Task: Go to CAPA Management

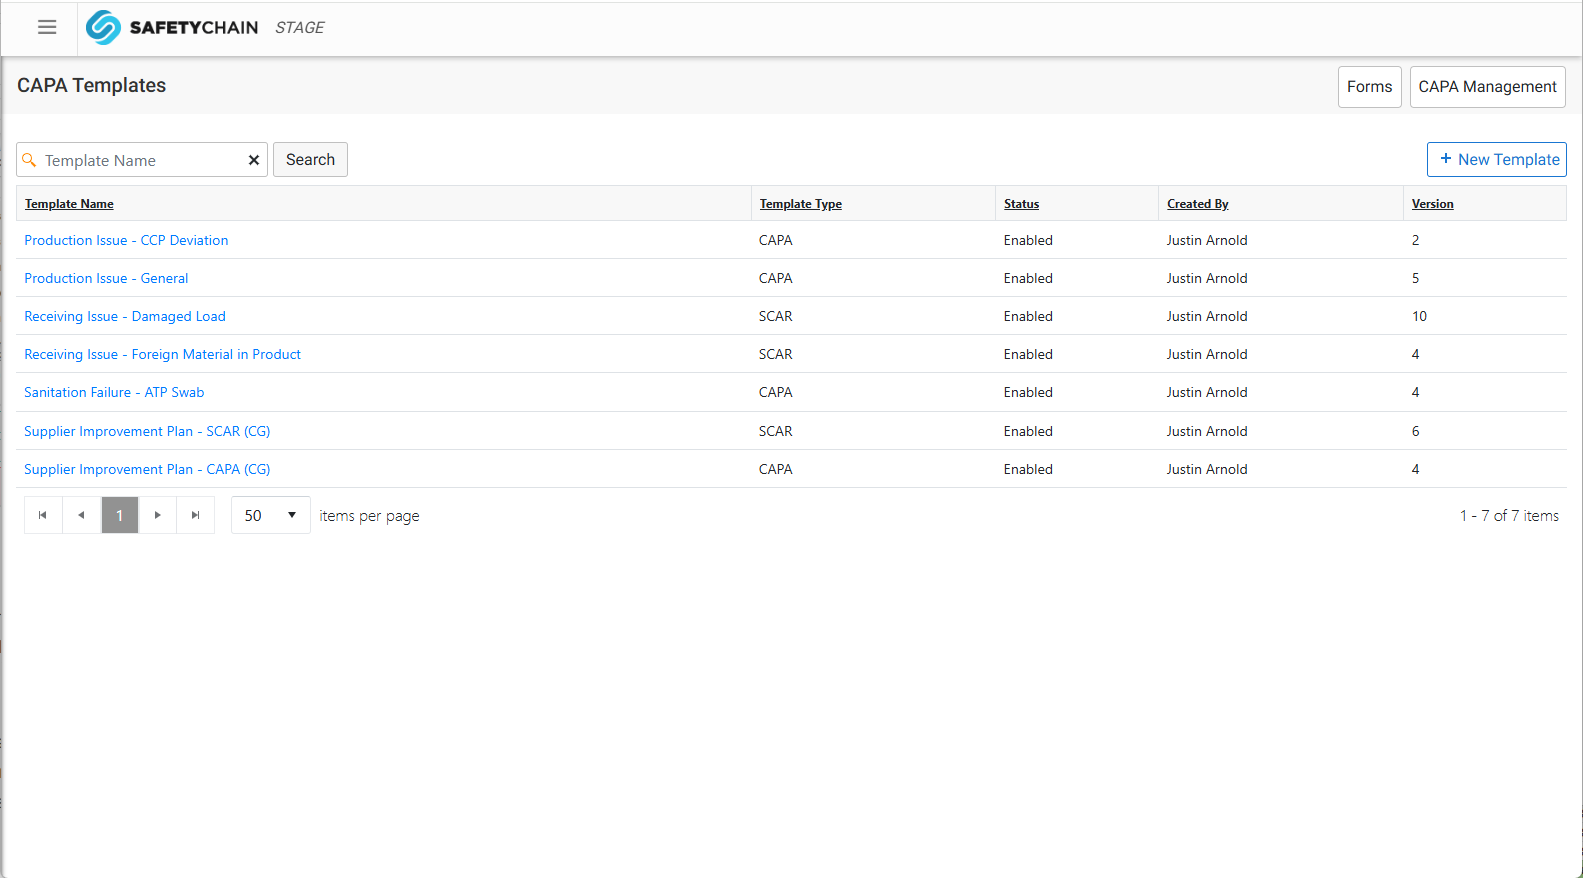Action: click(x=1487, y=87)
